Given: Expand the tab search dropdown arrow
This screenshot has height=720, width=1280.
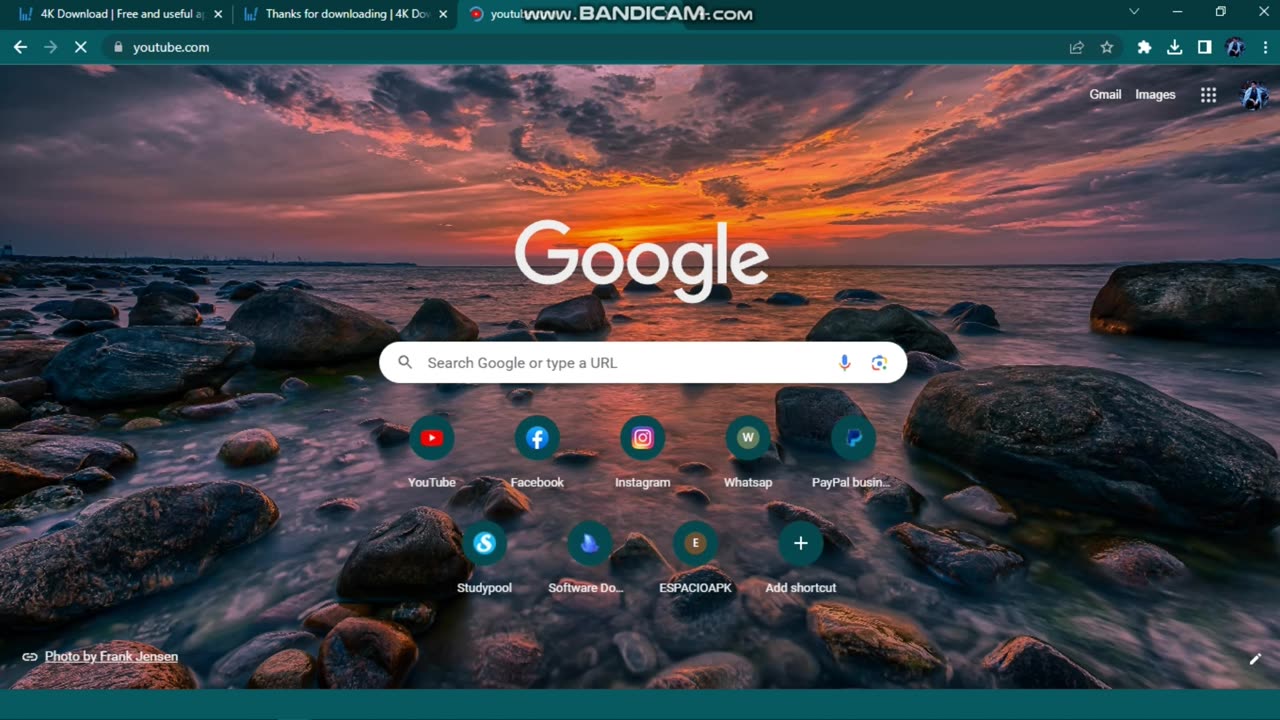Looking at the screenshot, I should coord(1134,12).
